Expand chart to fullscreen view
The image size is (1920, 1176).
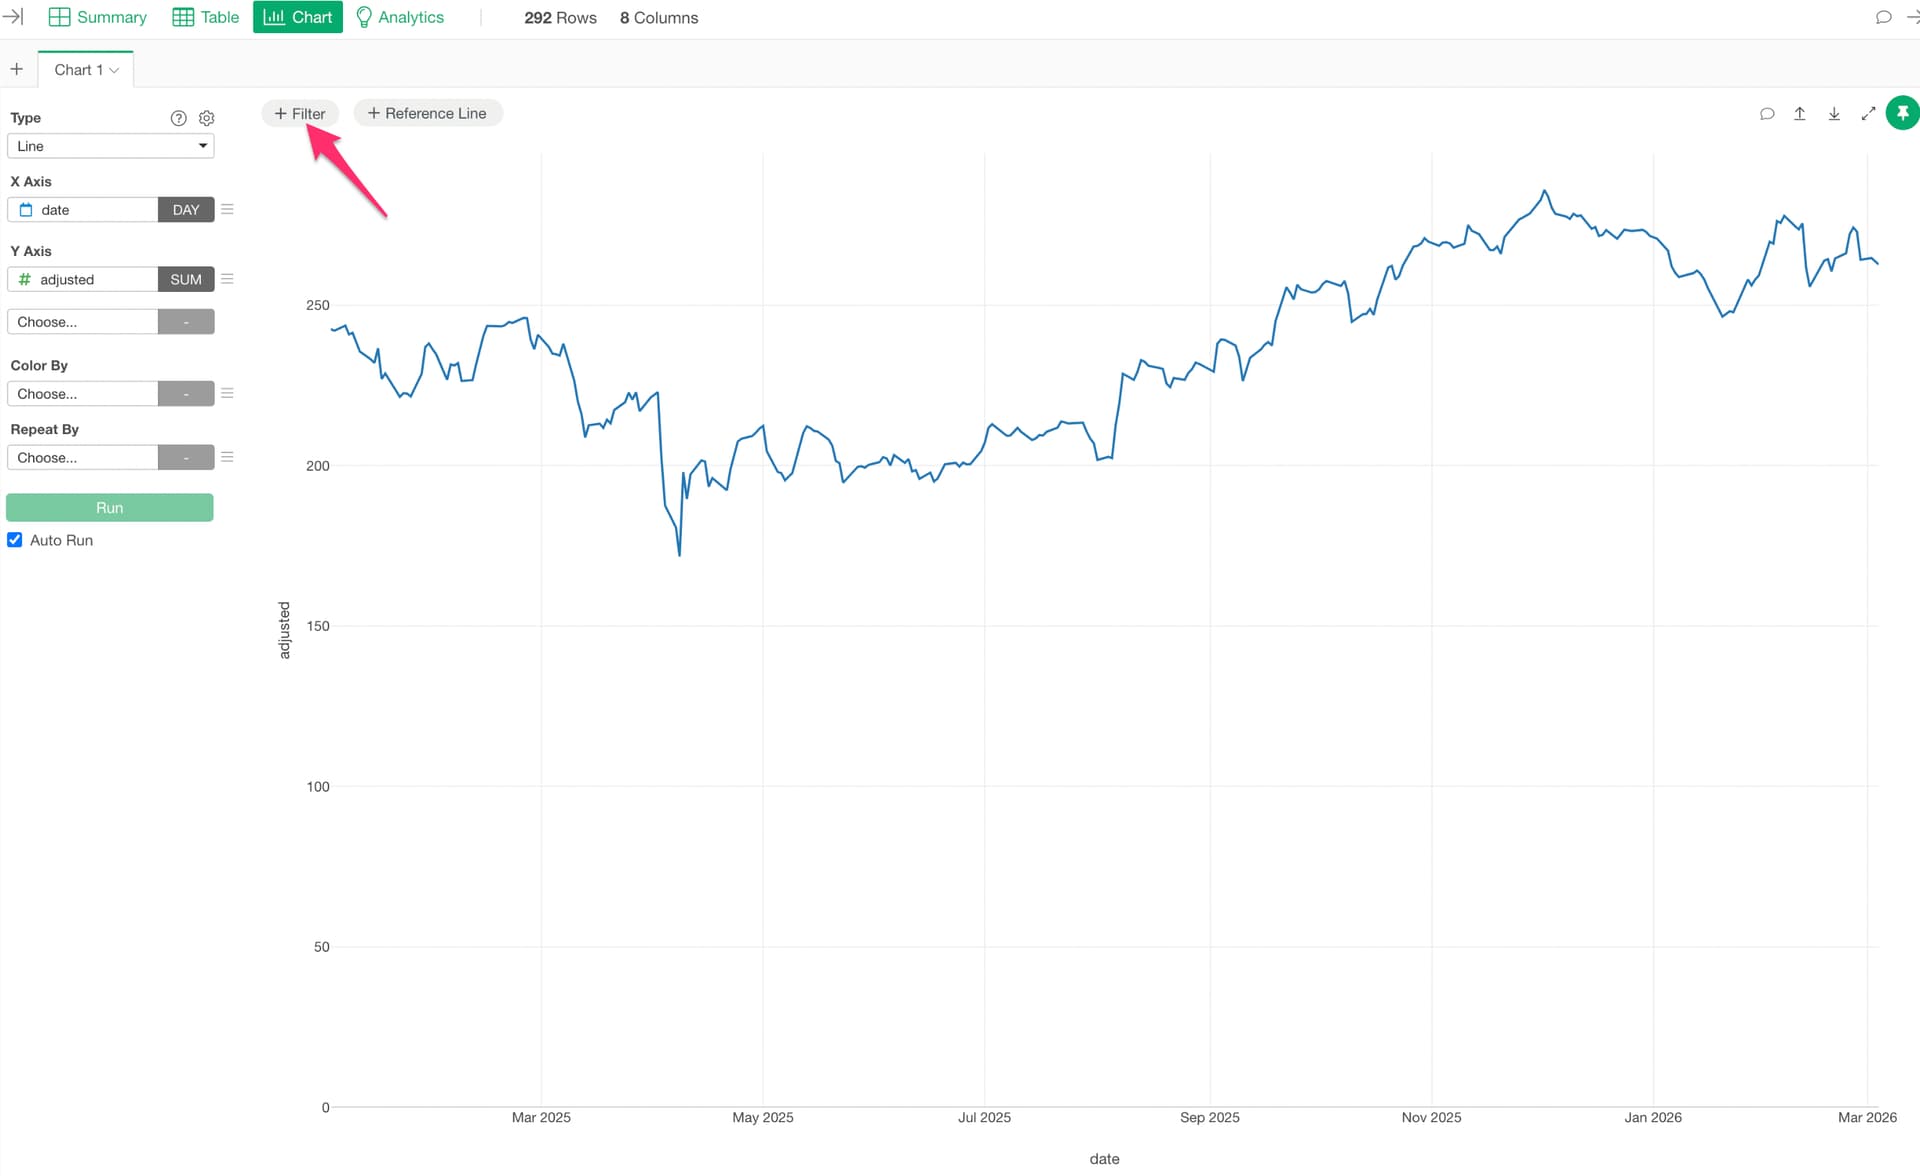pos(1868,114)
